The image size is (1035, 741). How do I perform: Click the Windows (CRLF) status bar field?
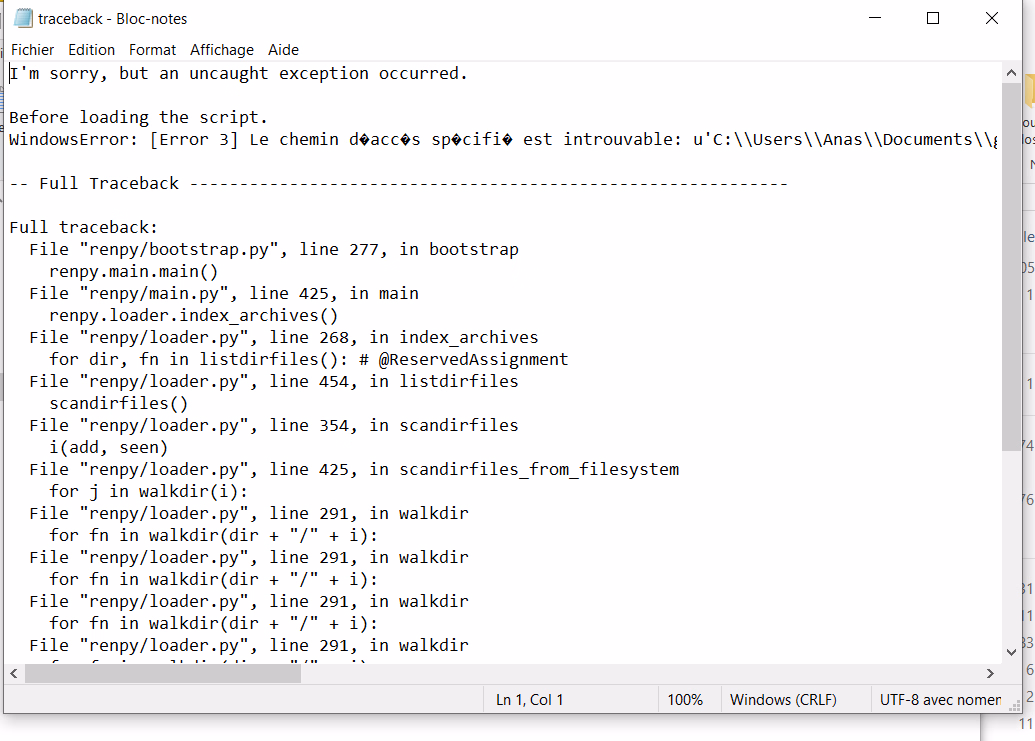tap(783, 700)
